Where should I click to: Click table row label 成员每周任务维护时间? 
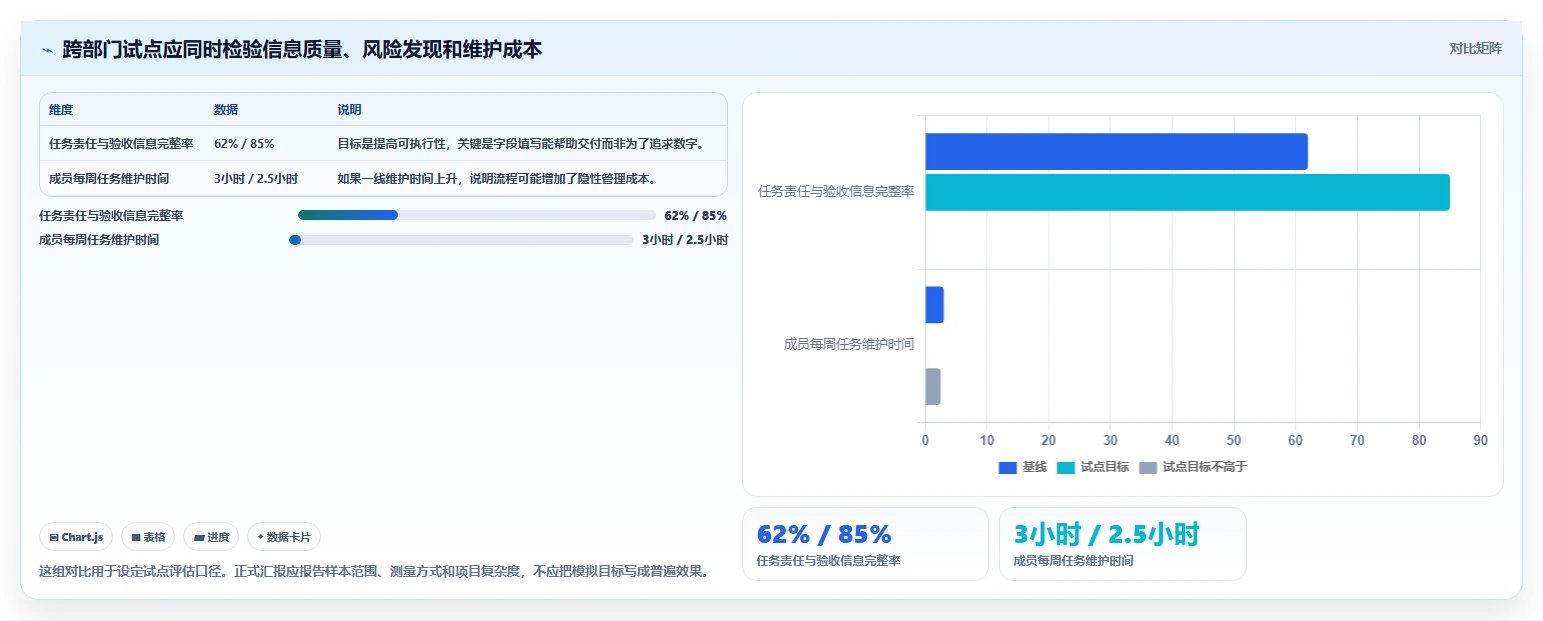109,179
